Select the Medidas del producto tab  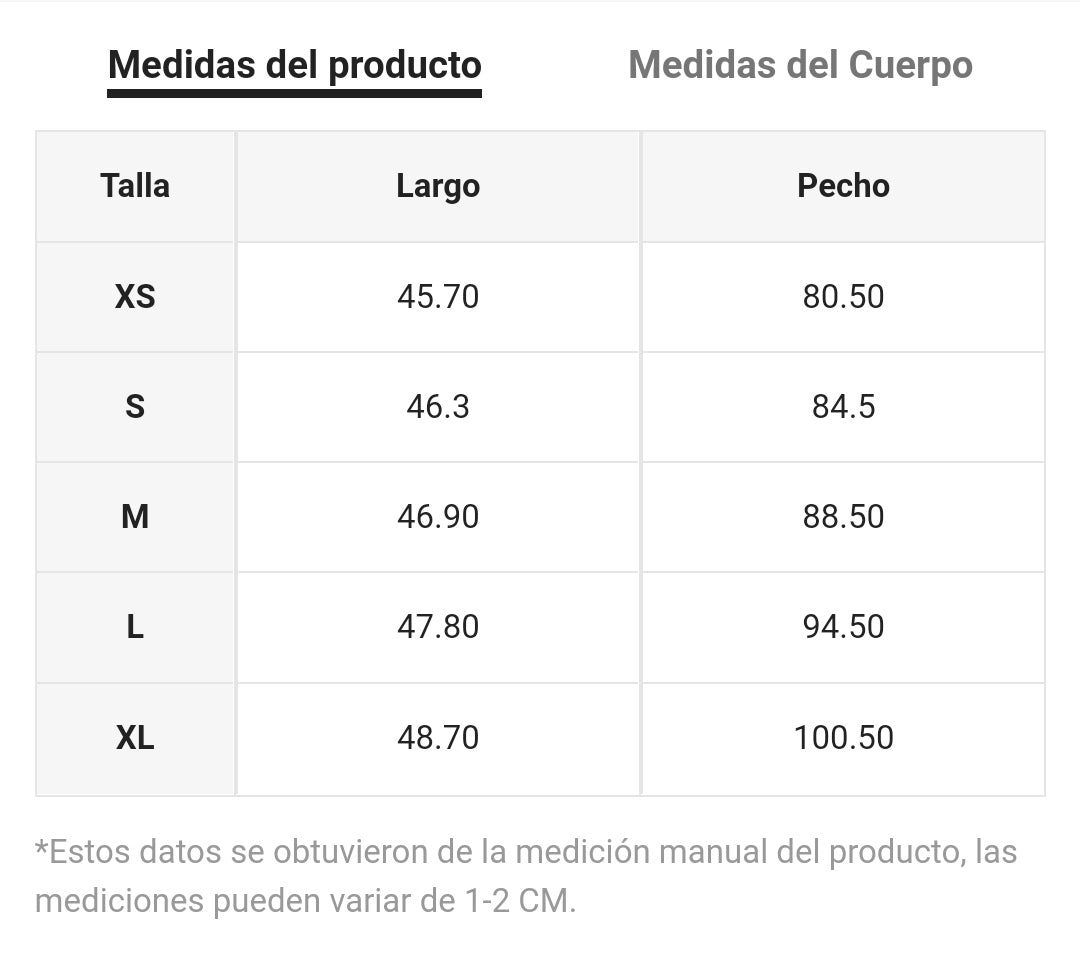[x=295, y=66]
